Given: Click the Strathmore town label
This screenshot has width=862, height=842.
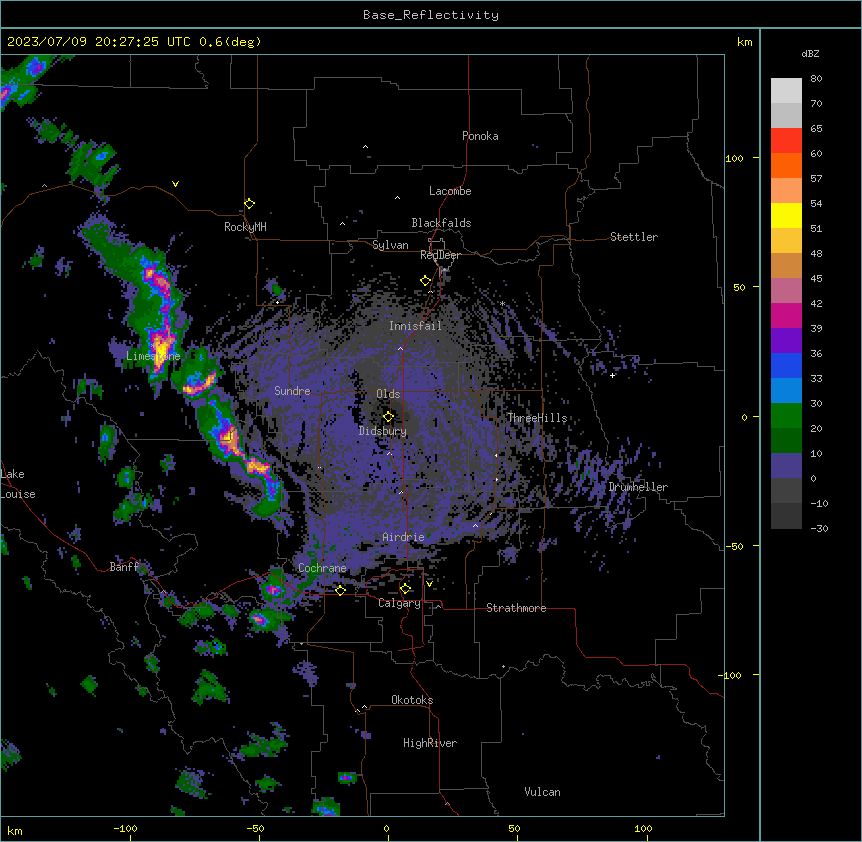Looking at the screenshot, I should tap(516, 608).
